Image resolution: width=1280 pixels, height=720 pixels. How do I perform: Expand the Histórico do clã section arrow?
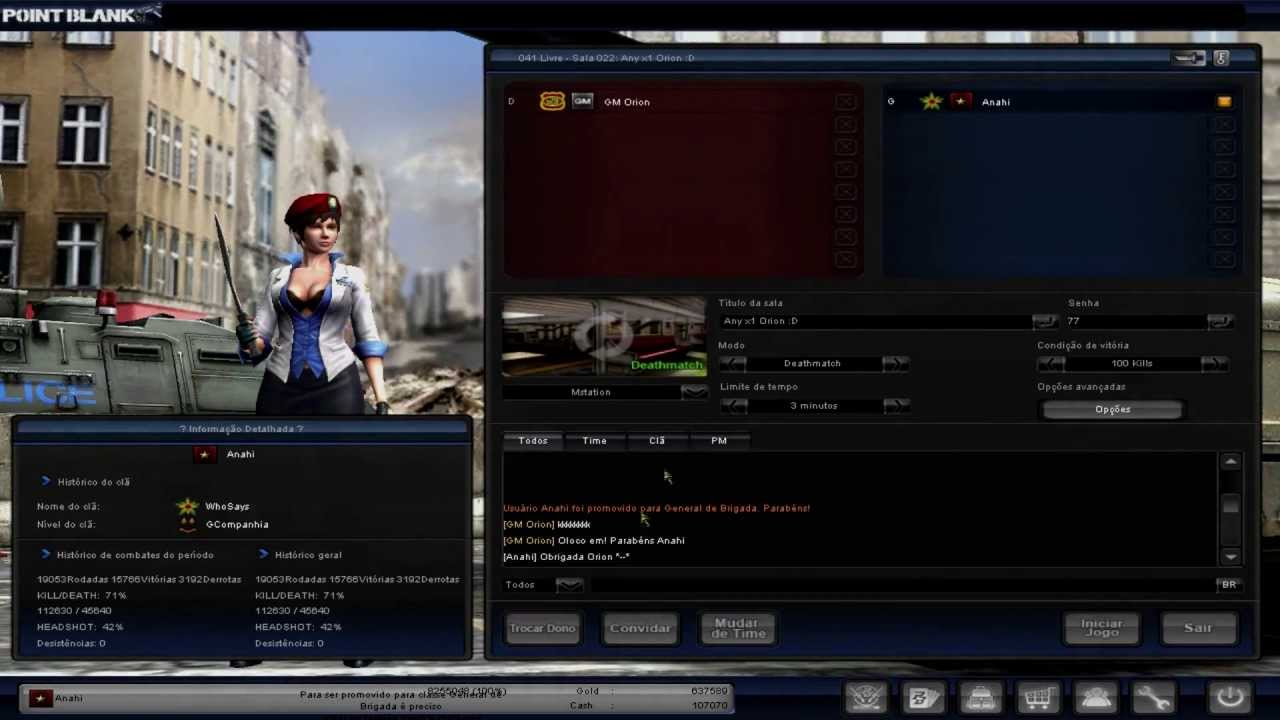click(46, 481)
